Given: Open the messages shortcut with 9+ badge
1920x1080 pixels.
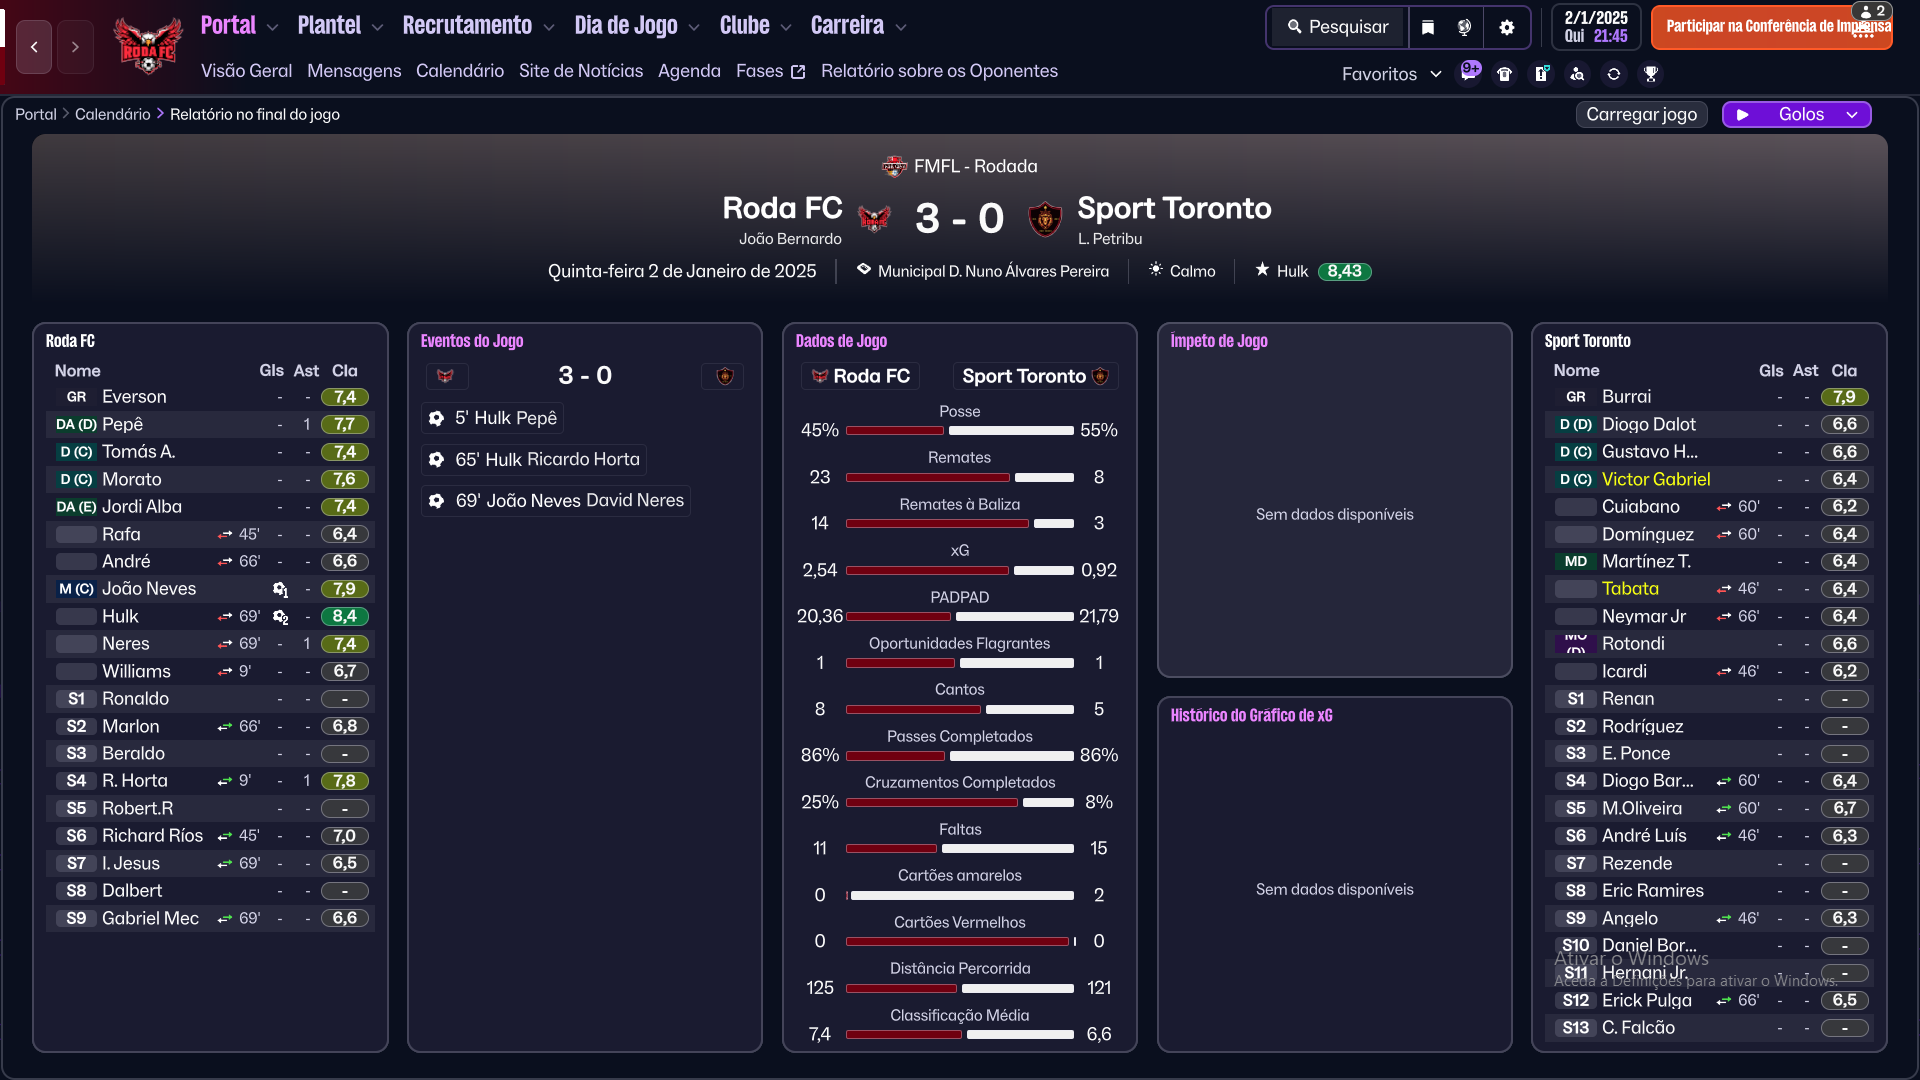Looking at the screenshot, I should (x=1470, y=73).
